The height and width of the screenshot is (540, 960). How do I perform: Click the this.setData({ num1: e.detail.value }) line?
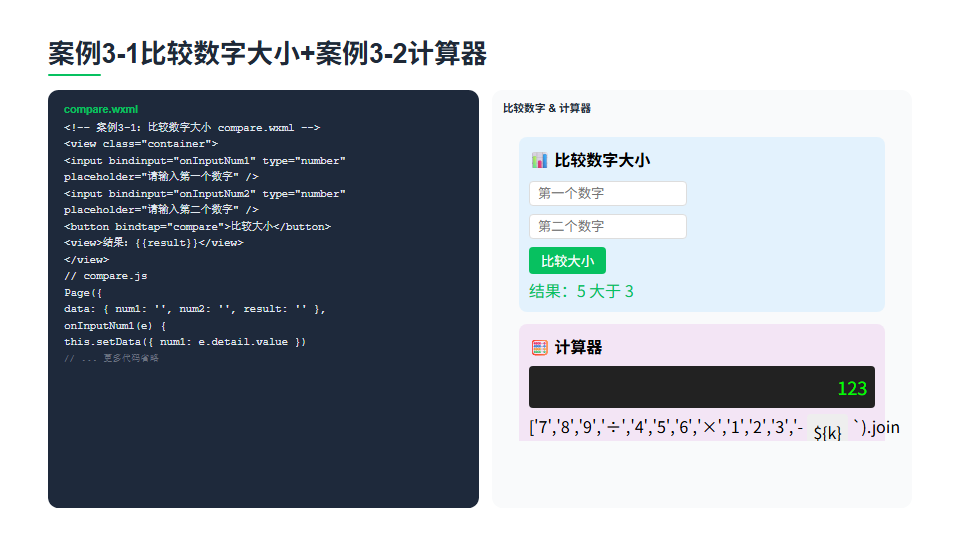coord(185,342)
